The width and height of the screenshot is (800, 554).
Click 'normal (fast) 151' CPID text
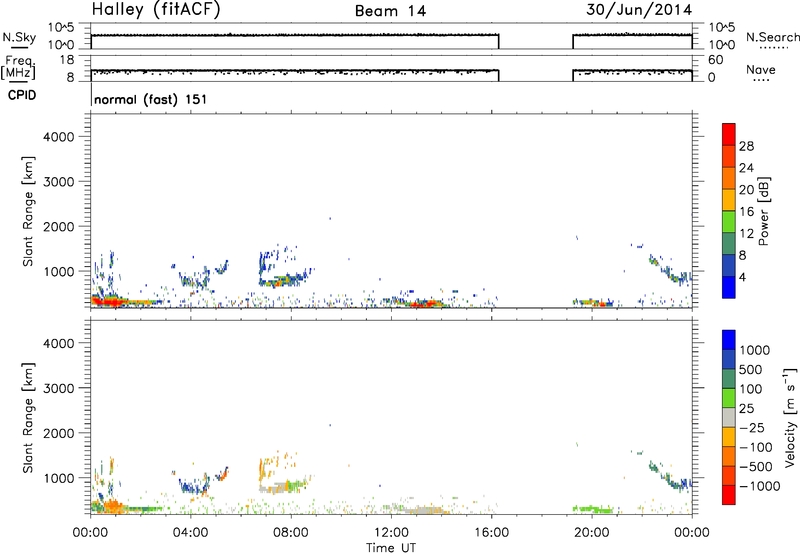[x=151, y=99]
